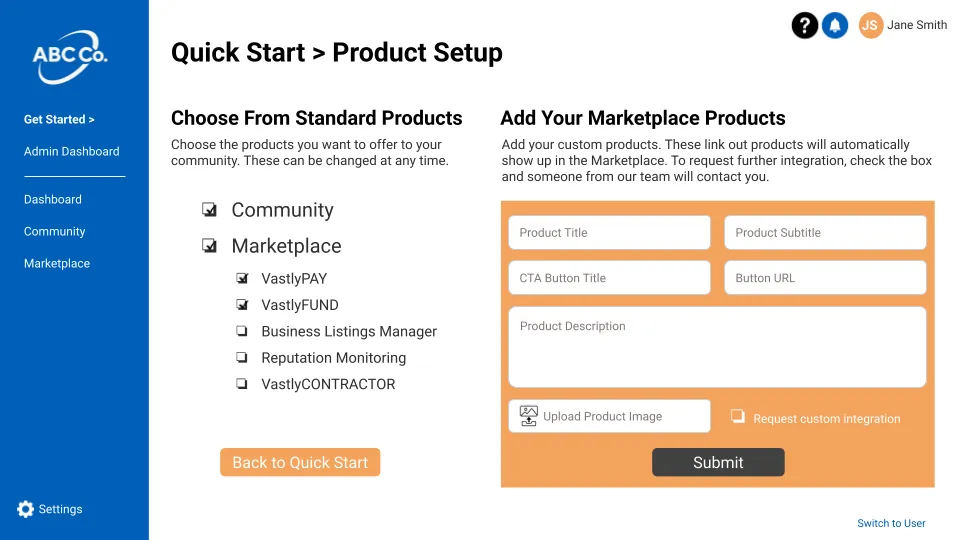Open Settings via the gear icon
960x540 pixels.
point(26,509)
